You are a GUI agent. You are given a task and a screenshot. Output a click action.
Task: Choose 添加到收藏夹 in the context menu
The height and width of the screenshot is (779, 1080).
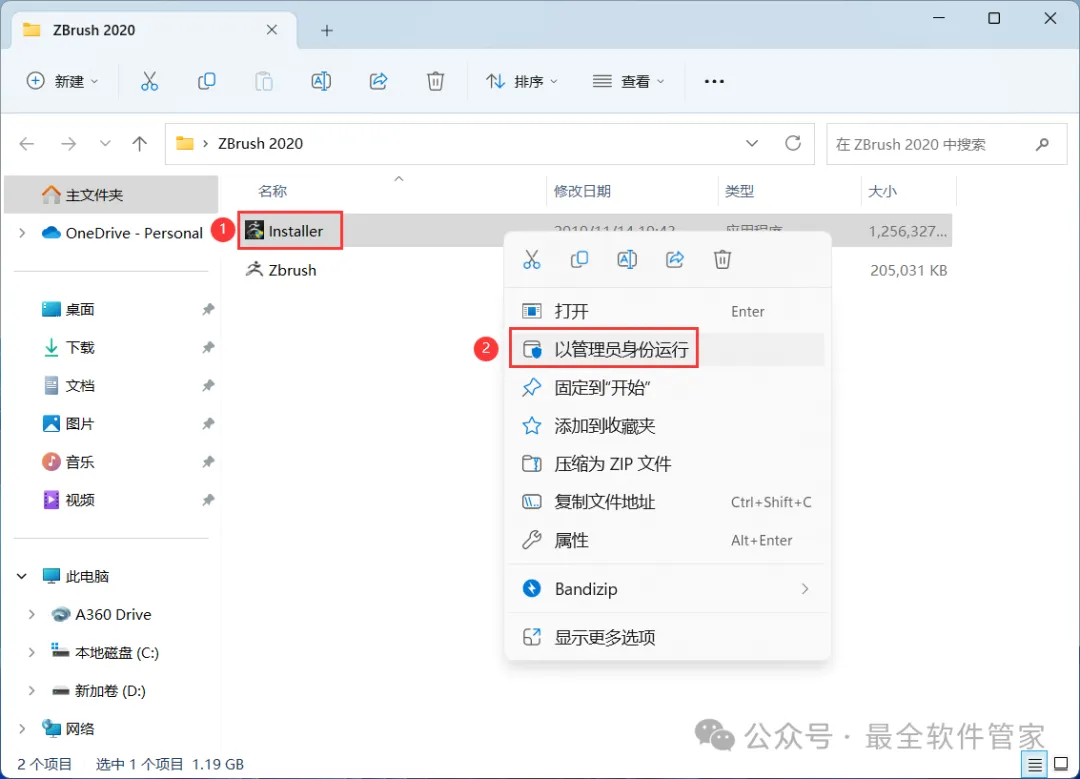(667, 426)
